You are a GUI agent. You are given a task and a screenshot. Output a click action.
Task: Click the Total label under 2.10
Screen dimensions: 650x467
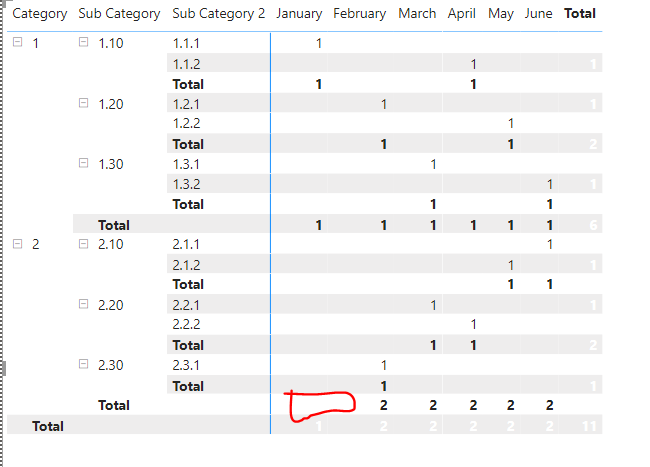point(188,284)
